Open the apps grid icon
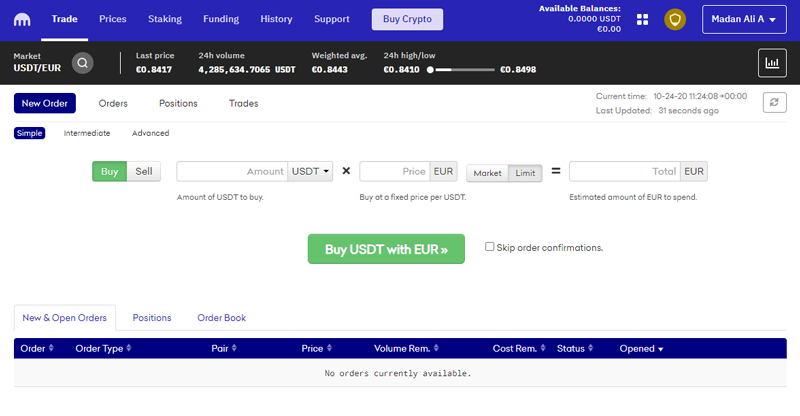Screen dimensions: 800x416 [x=642, y=19]
